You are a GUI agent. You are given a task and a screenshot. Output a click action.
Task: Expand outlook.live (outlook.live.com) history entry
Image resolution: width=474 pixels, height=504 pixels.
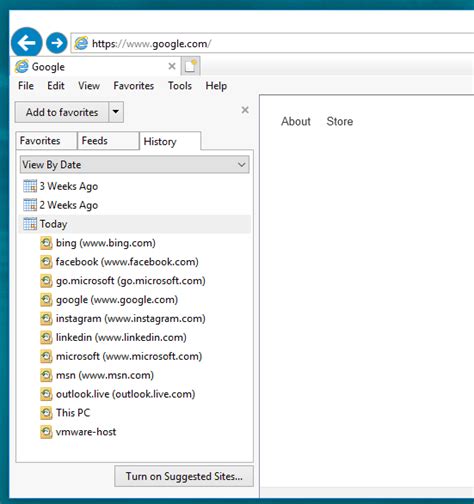[125, 394]
